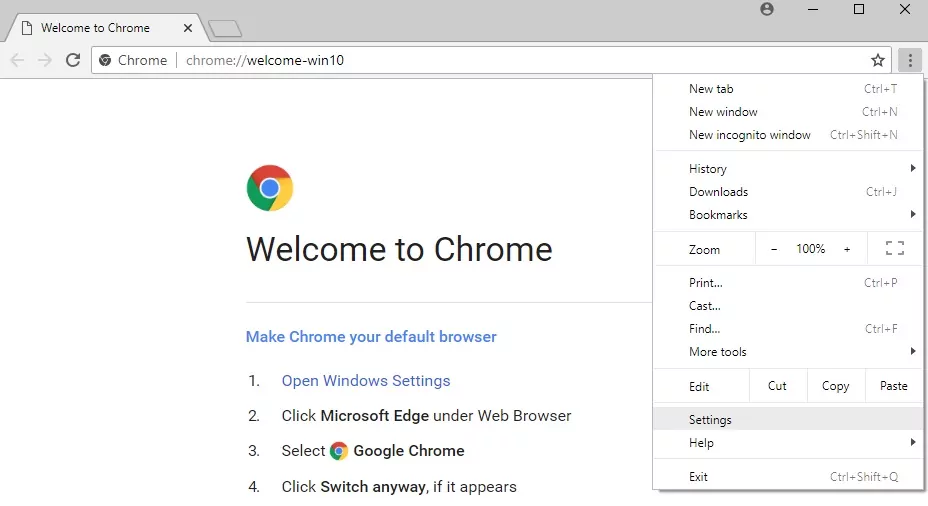Open Downloads from the menu
The width and height of the screenshot is (928, 506).
click(x=788, y=192)
